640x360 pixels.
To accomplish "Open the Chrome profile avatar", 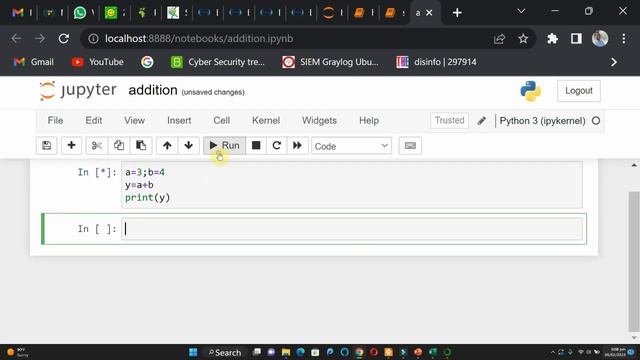I will point(600,39).
